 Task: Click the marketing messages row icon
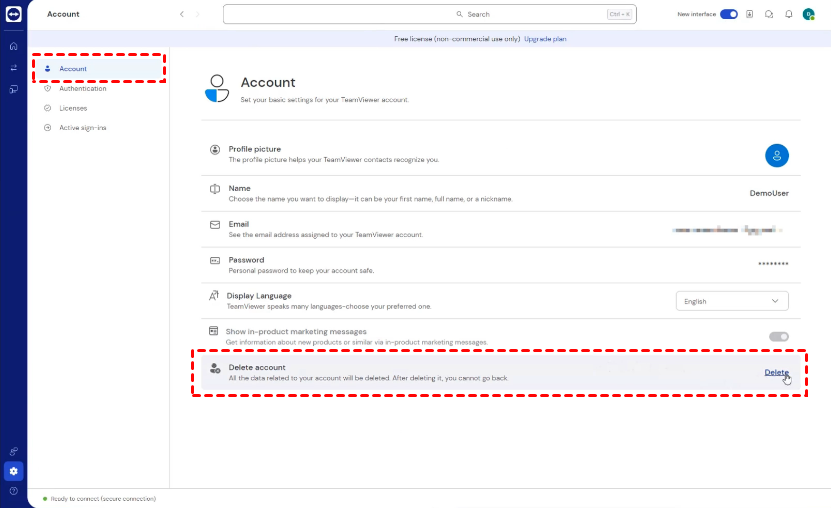tap(214, 331)
